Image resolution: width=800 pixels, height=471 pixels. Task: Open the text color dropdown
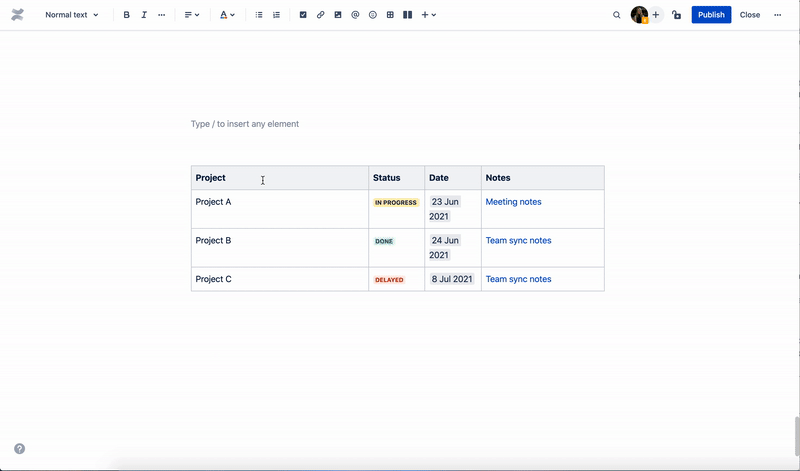click(x=227, y=15)
